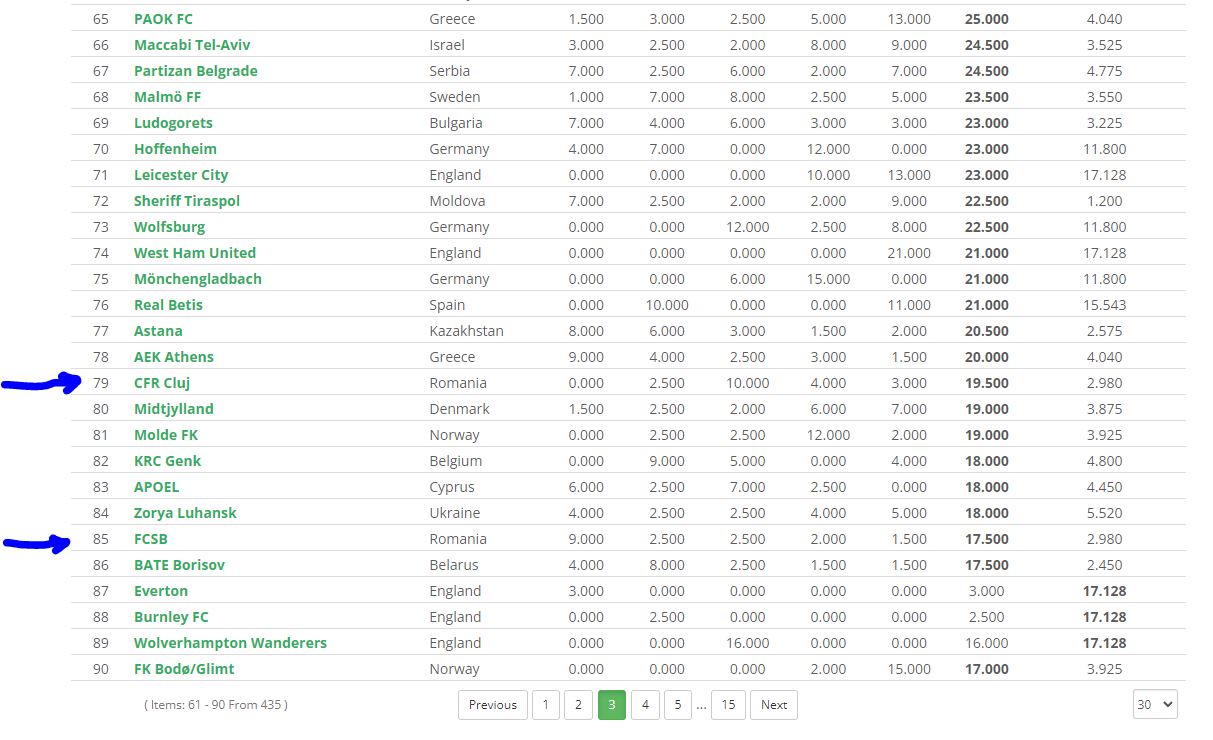This screenshot has height=740, width=1213.
Task: Jump to page 1
Action: (x=545, y=705)
